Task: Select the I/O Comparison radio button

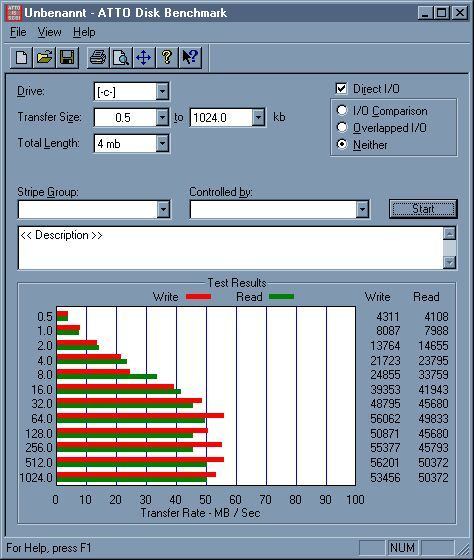Action: (x=342, y=110)
